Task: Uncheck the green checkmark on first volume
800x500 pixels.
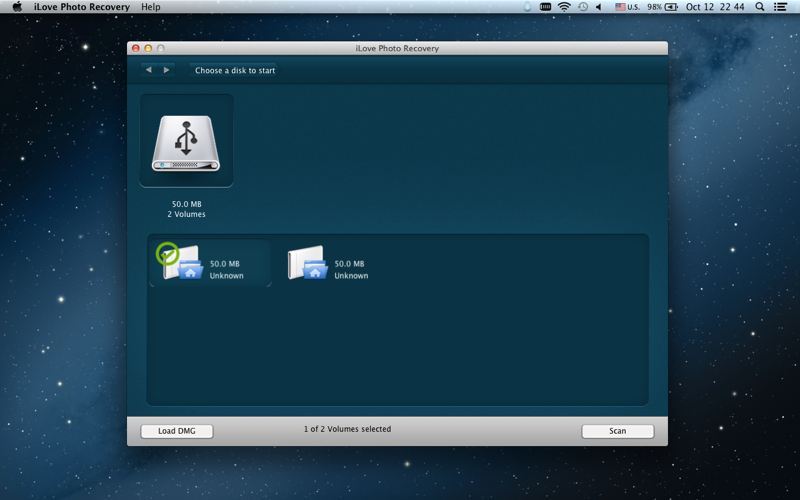Action: point(168,254)
